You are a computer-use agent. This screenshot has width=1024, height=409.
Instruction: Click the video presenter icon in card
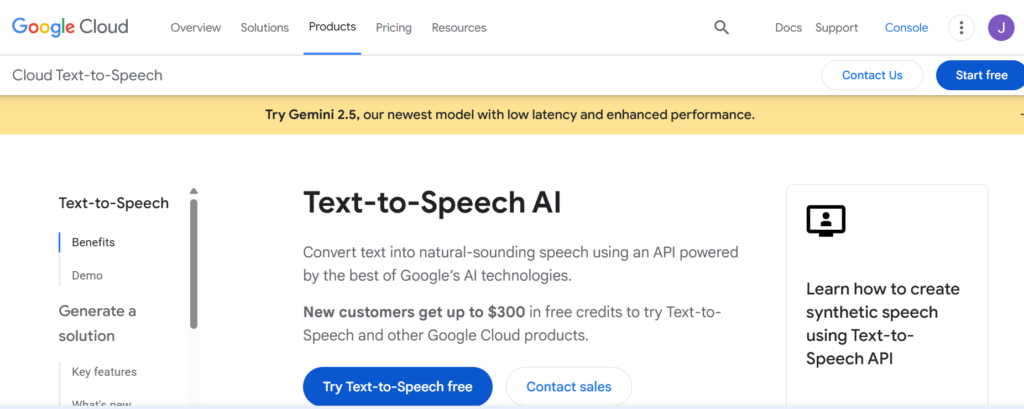tap(826, 221)
